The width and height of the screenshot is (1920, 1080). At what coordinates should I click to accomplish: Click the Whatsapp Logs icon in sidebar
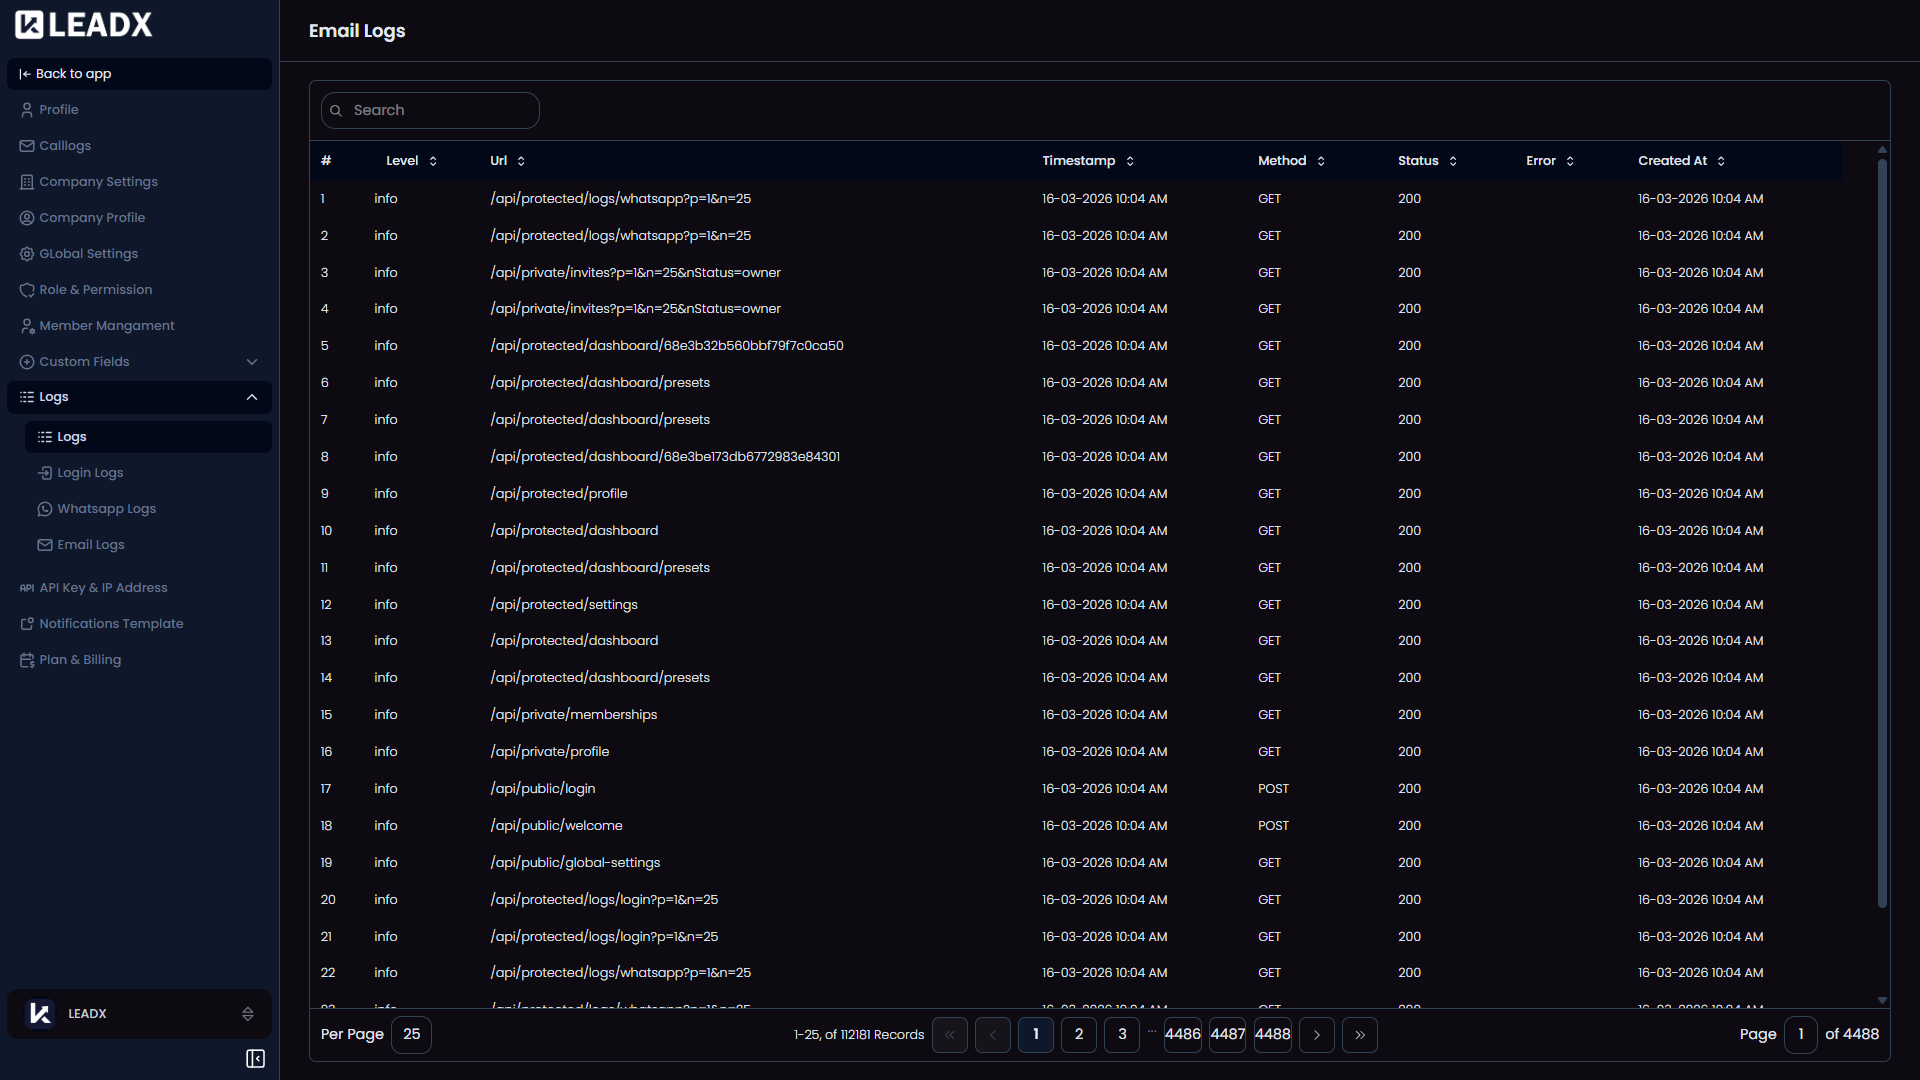coord(45,509)
